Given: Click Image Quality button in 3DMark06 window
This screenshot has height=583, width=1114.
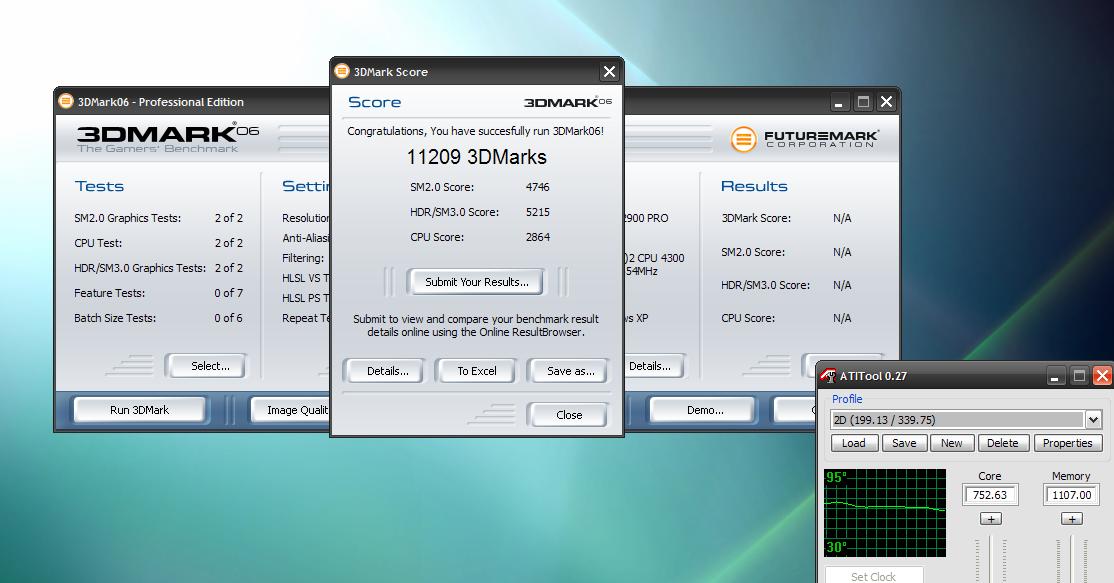Looking at the screenshot, I should [x=291, y=410].
